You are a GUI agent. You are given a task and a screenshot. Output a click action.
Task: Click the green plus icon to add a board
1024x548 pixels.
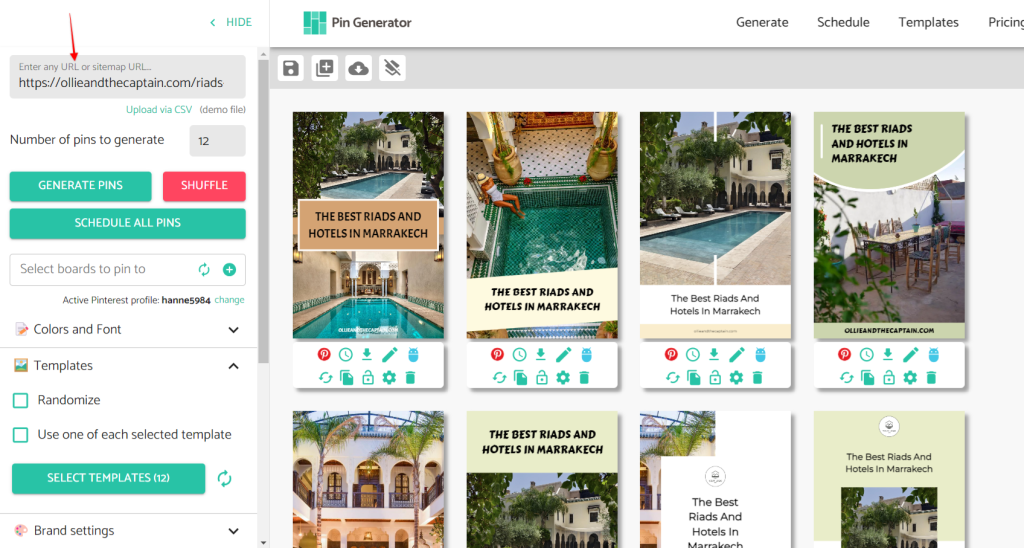point(229,269)
